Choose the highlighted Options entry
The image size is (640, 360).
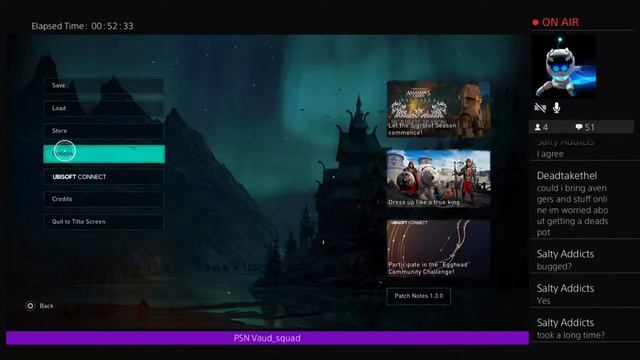(x=104, y=154)
